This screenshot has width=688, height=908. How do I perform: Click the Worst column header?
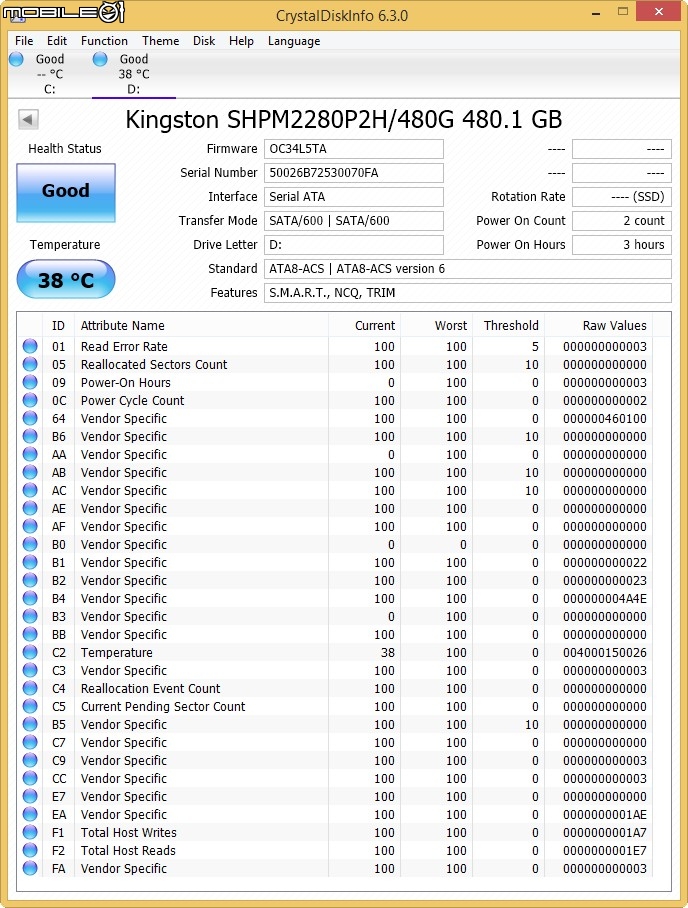pyautogui.click(x=436, y=325)
